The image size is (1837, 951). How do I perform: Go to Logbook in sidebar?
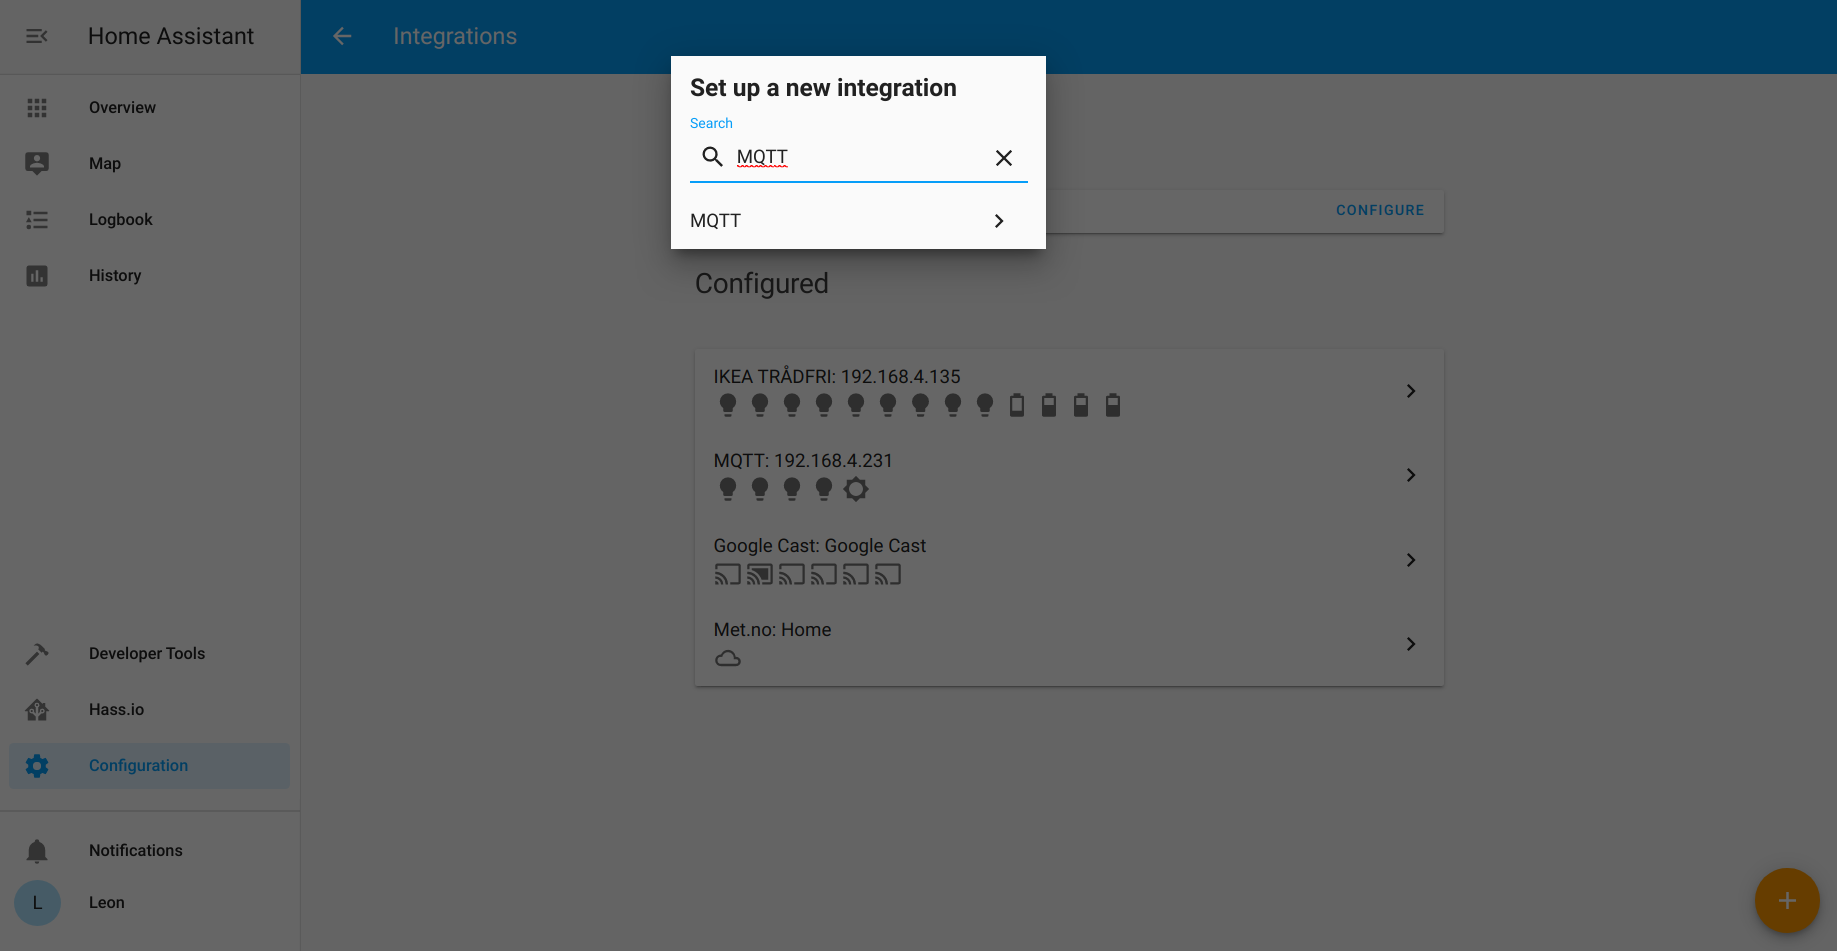point(150,219)
